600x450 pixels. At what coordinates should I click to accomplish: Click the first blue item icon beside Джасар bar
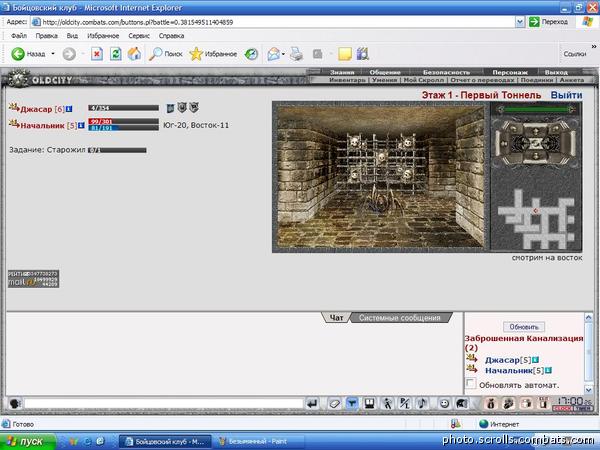(x=170, y=108)
